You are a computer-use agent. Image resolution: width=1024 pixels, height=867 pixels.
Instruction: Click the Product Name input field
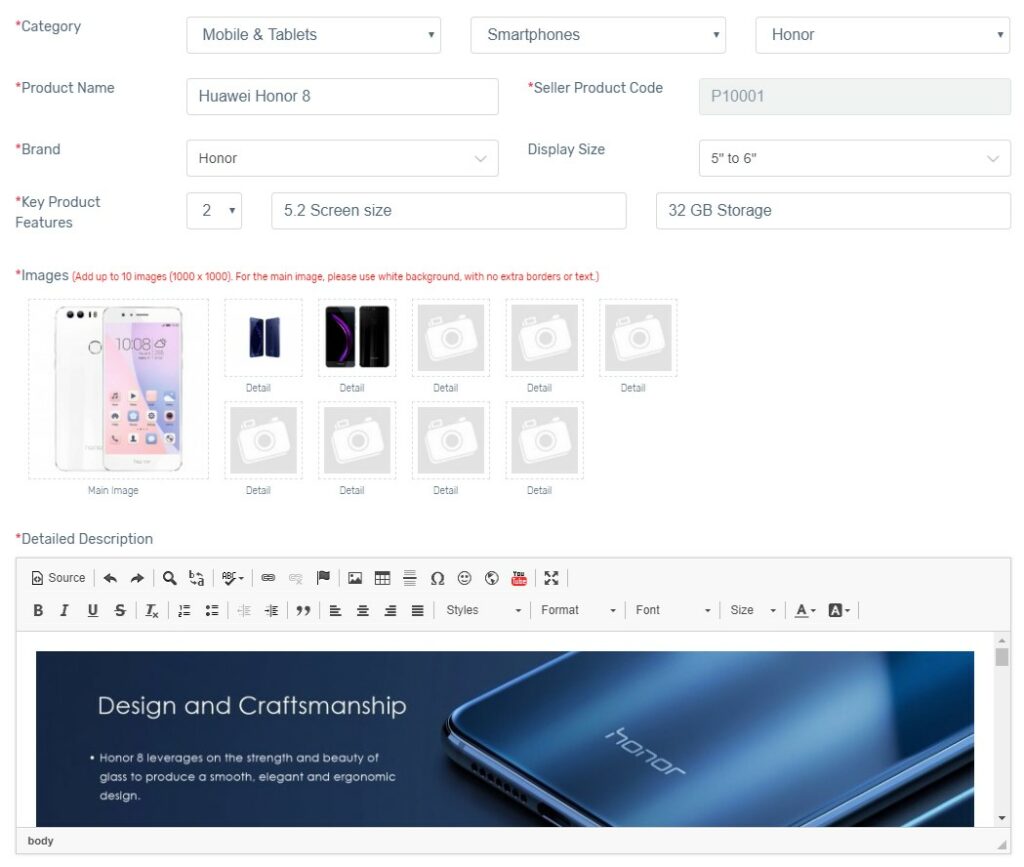click(x=342, y=97)
